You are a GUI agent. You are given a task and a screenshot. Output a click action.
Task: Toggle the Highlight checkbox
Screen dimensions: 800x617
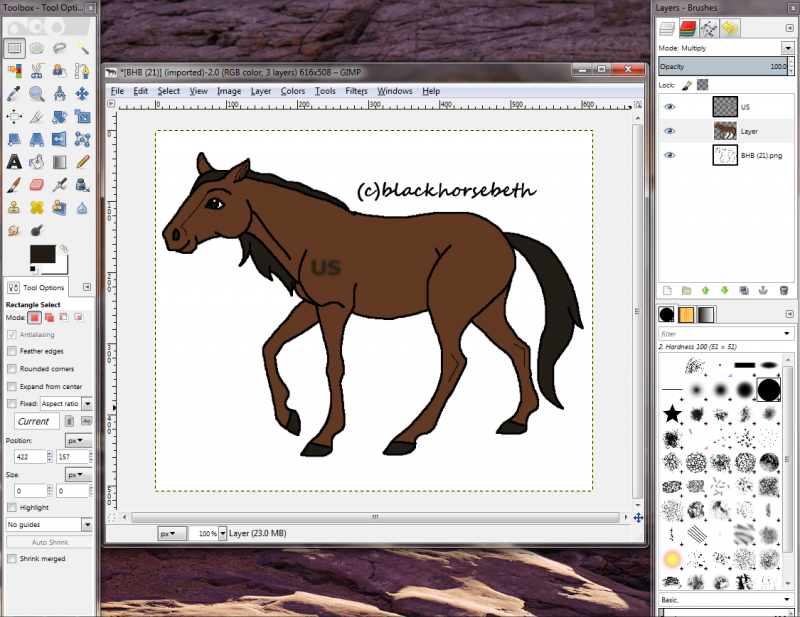pyautogui.click(x=12, y=507)
